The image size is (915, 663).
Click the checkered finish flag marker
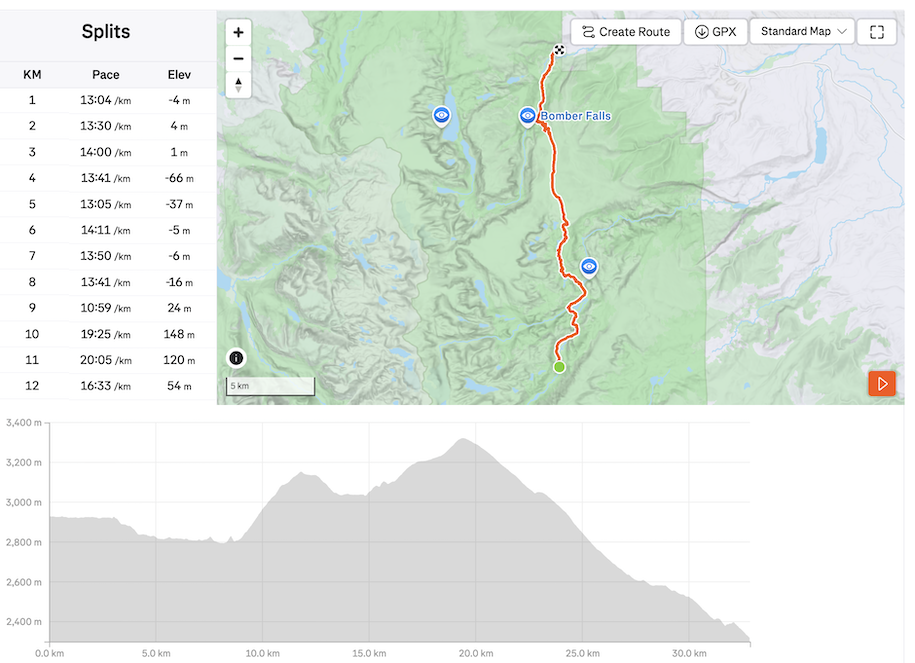tap(558, 50)
